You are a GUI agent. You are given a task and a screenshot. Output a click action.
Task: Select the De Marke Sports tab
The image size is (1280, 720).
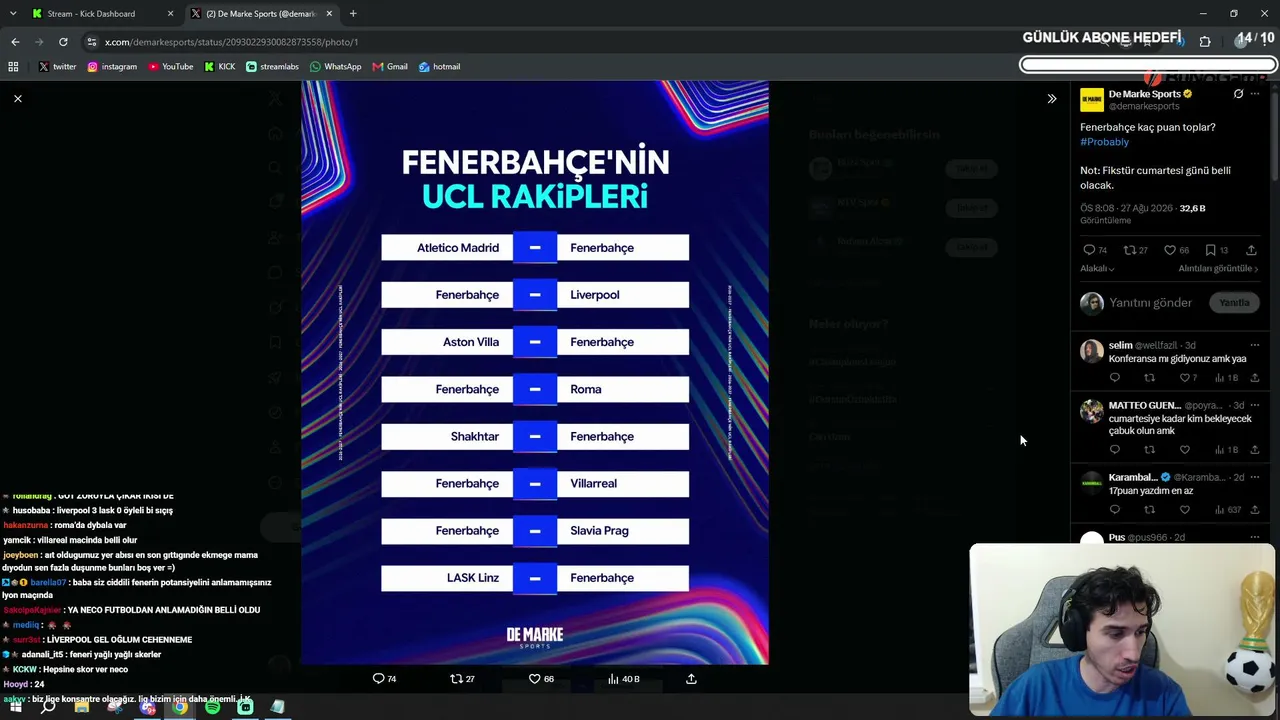pyautogui.click(x=261, y=14)
